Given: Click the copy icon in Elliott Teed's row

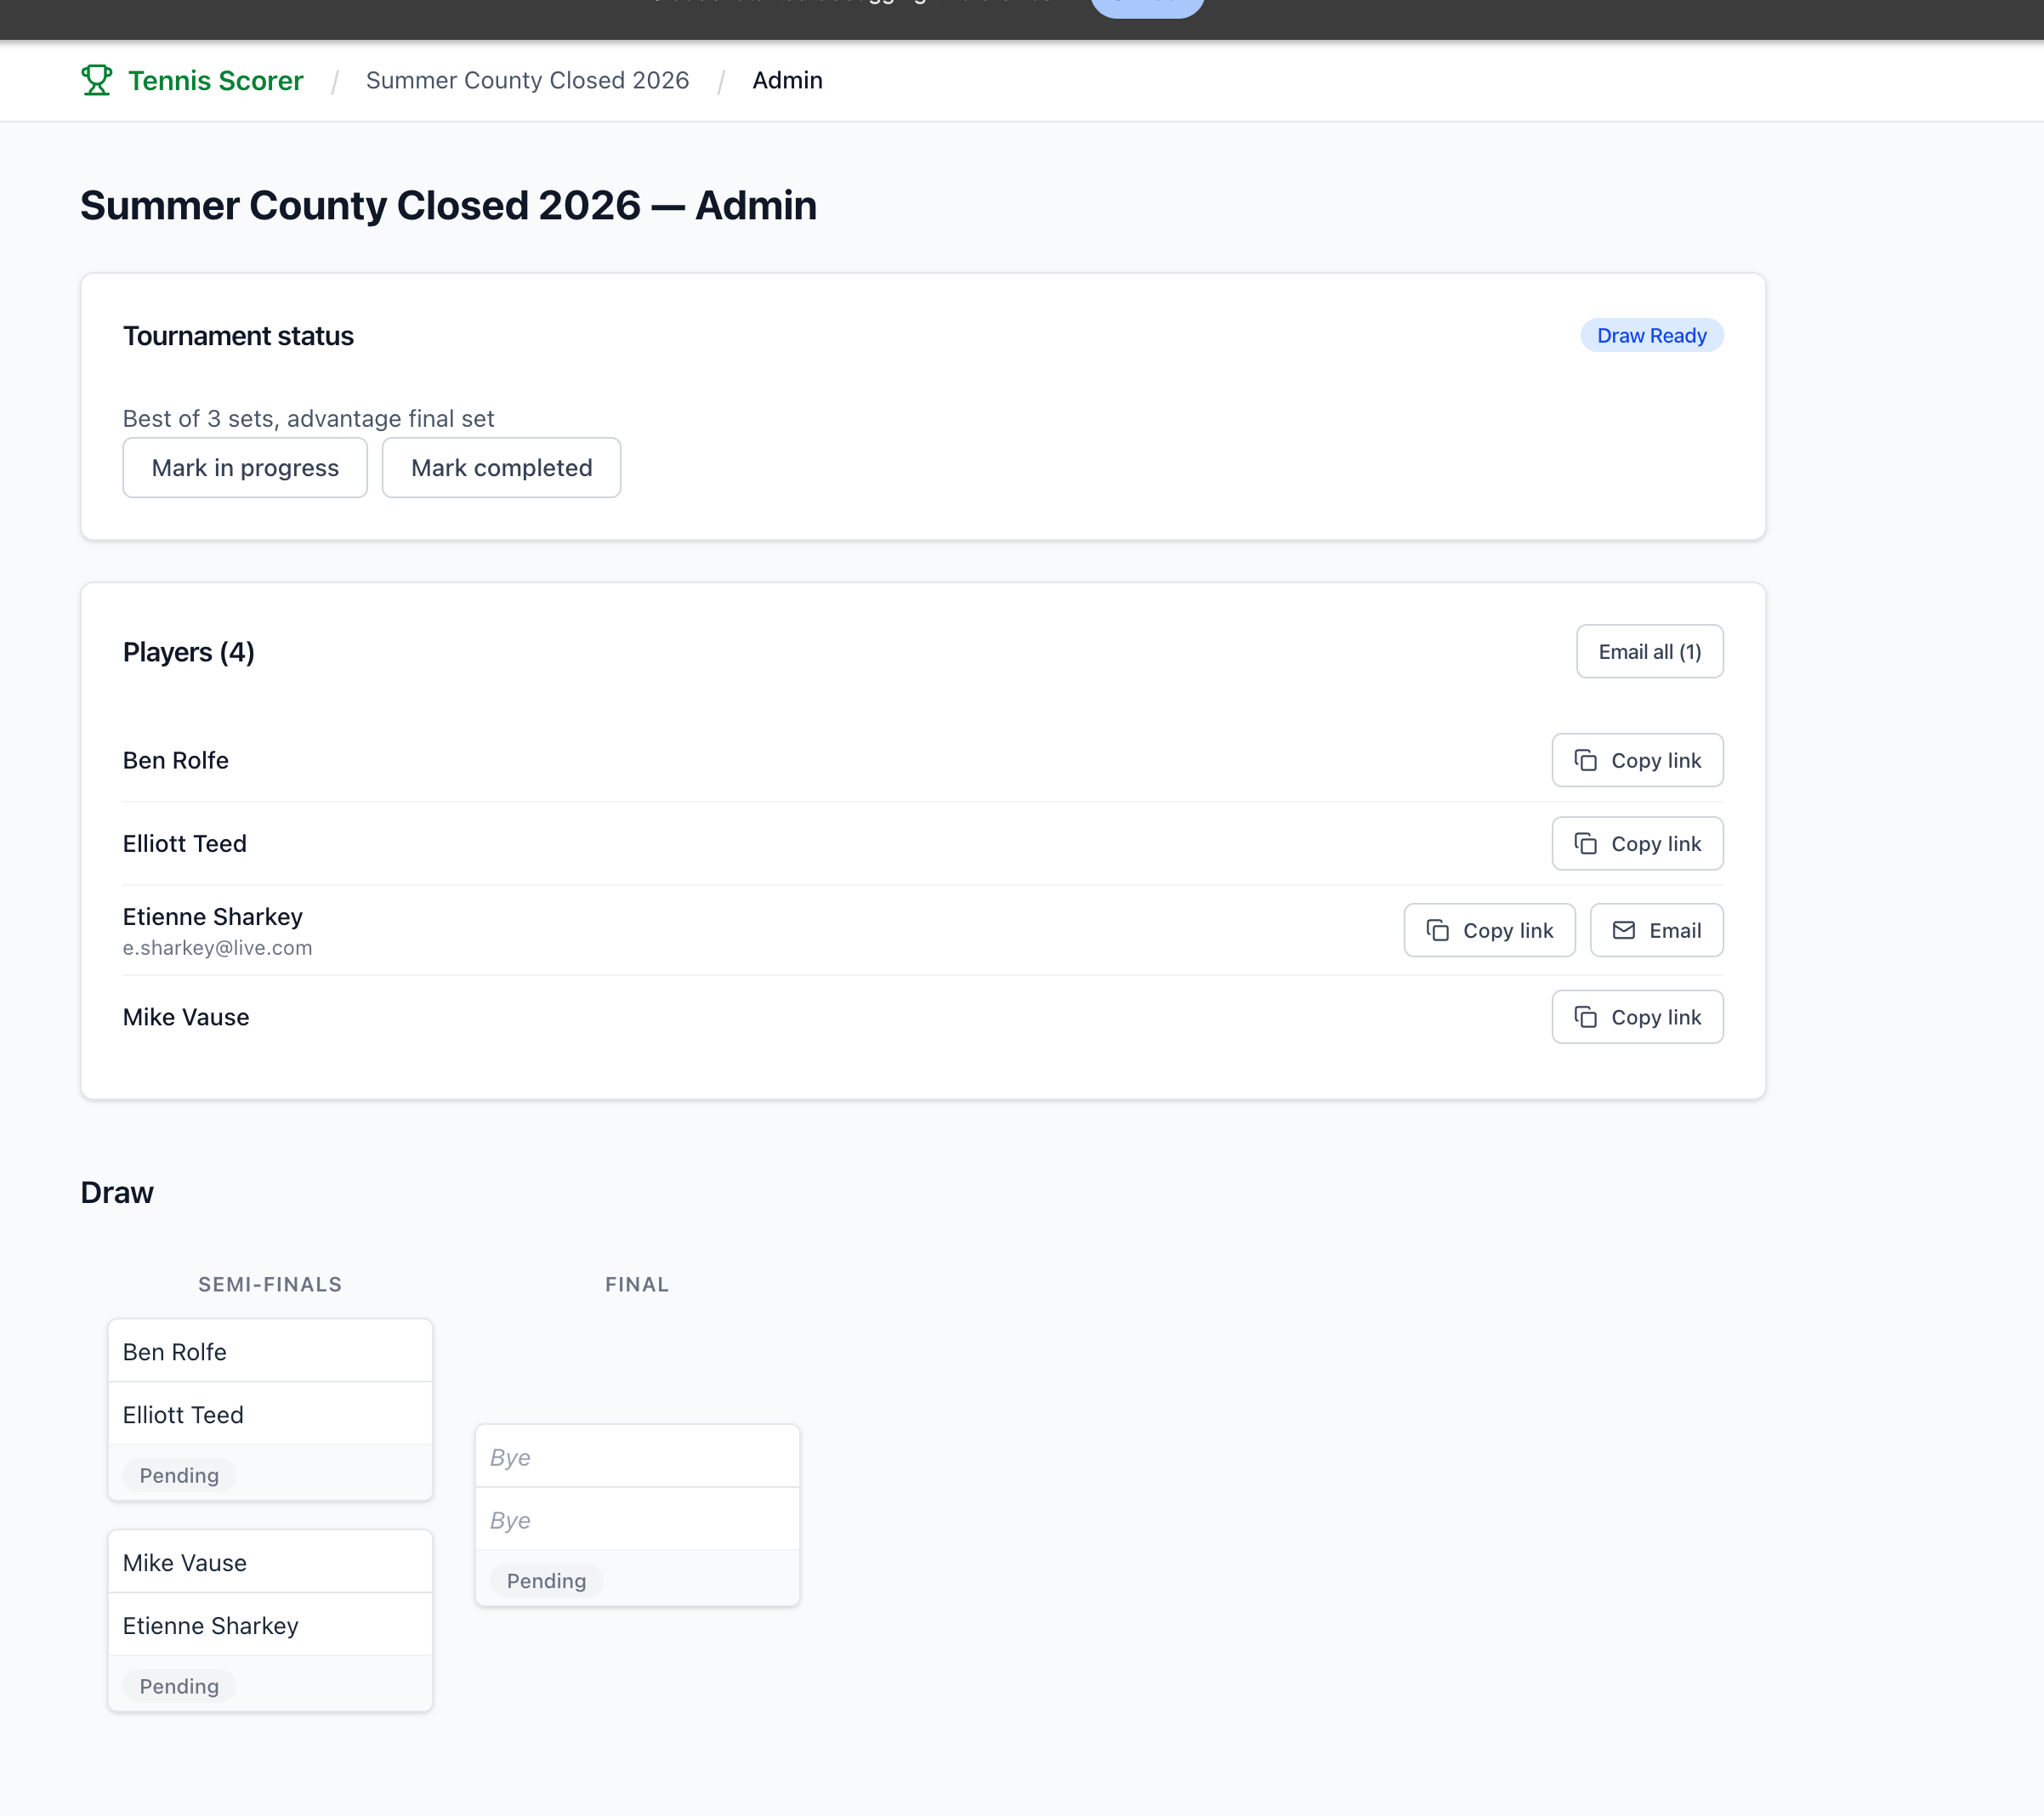Looking at the screenshot, I should point(1585,844).
